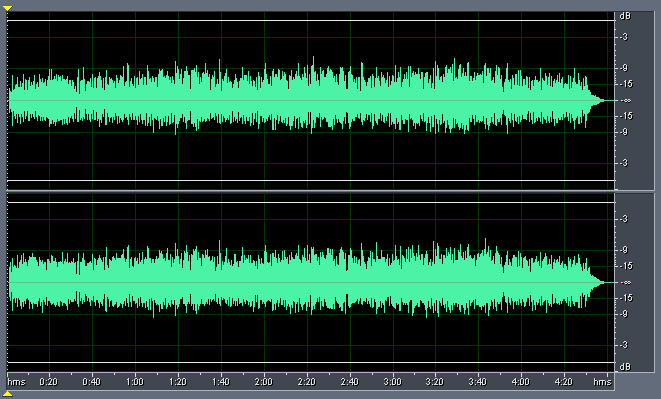
Task: Click the dB label atop the upper amplitude ruler
Action: coord(625,16)
